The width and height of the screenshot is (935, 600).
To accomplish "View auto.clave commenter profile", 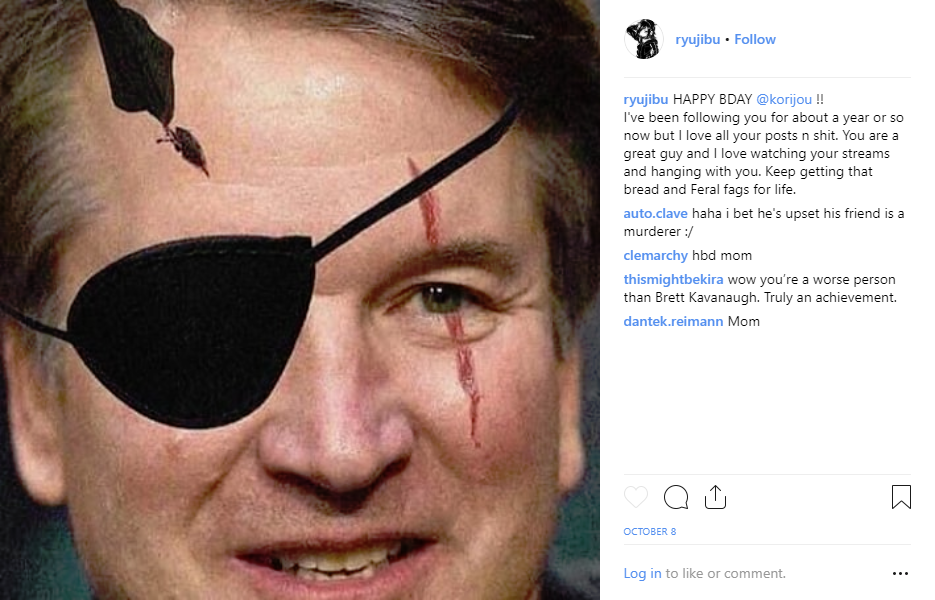I will 655,214.
